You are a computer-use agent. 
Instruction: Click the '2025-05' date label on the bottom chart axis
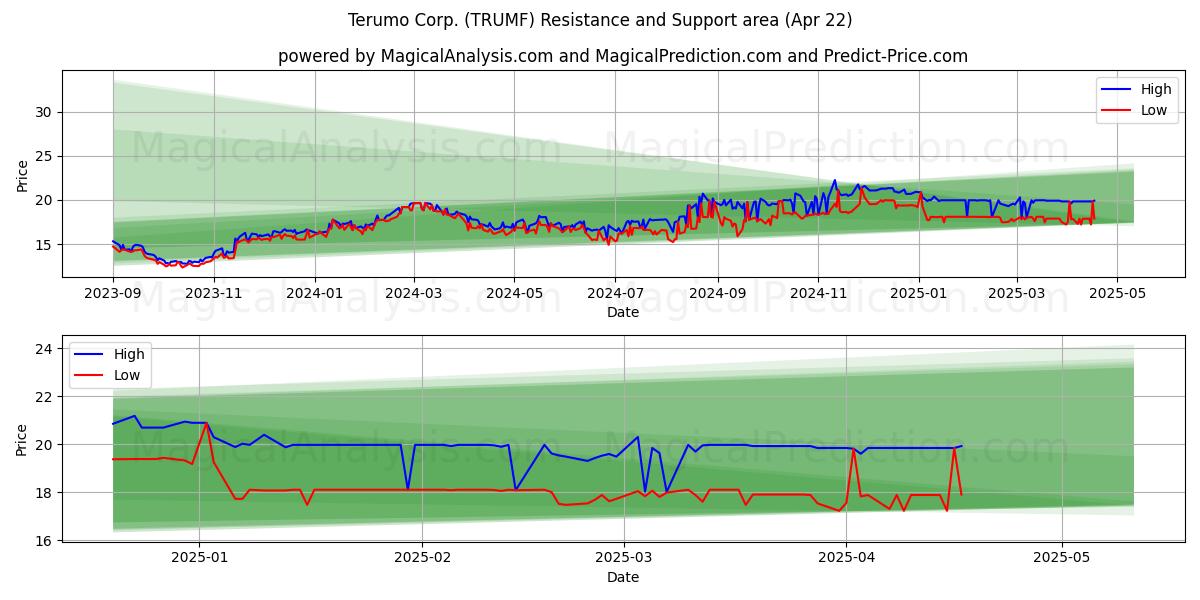click(1062, 559)
